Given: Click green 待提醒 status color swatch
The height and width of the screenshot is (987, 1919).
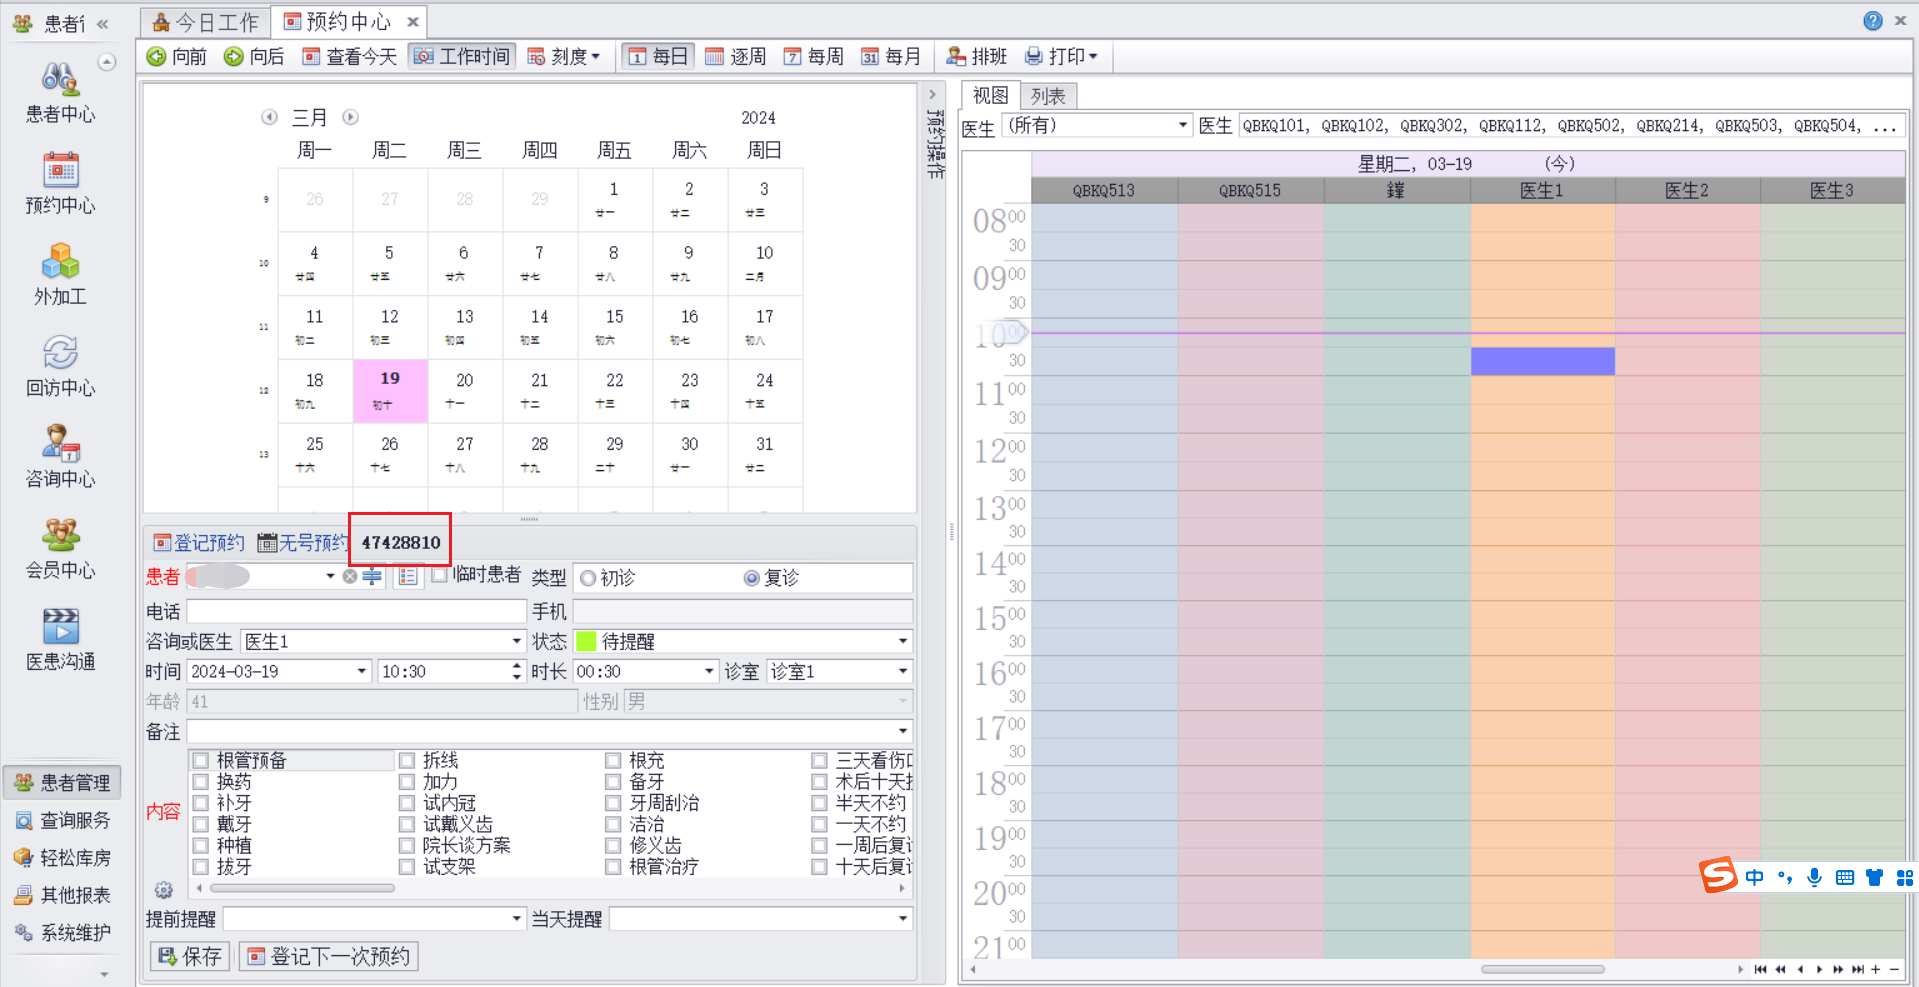Looking at the screenshot, I should pyautogui.click(x=586, y=641).
